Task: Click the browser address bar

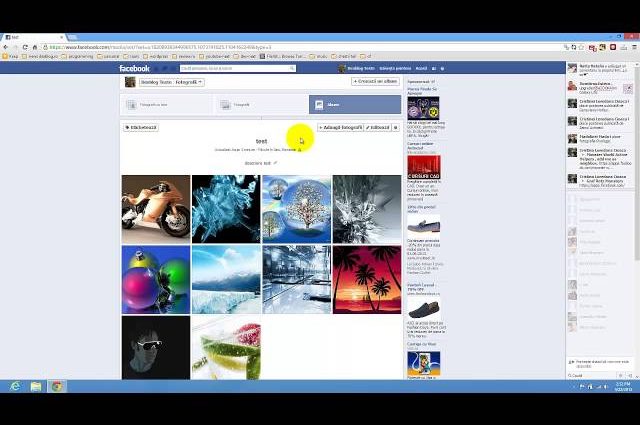Action: 302,47
